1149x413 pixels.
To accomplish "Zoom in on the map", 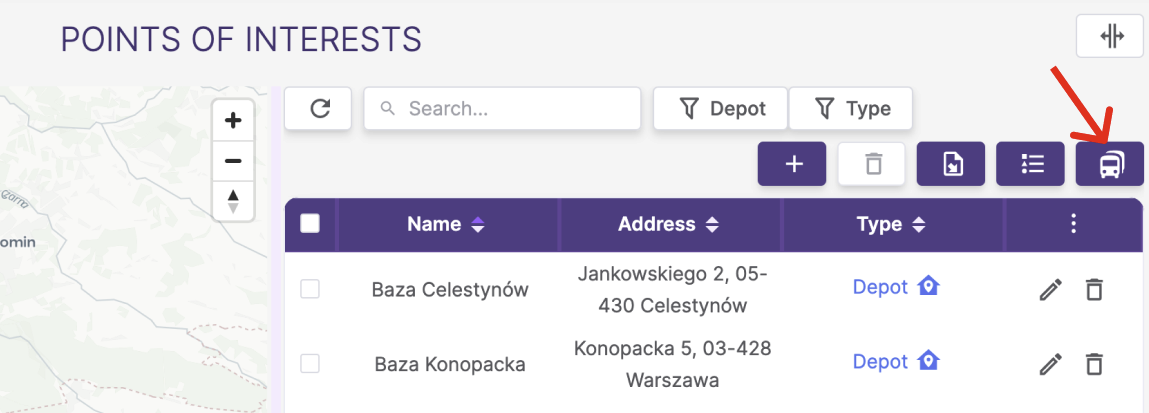I will pos(233,120).
